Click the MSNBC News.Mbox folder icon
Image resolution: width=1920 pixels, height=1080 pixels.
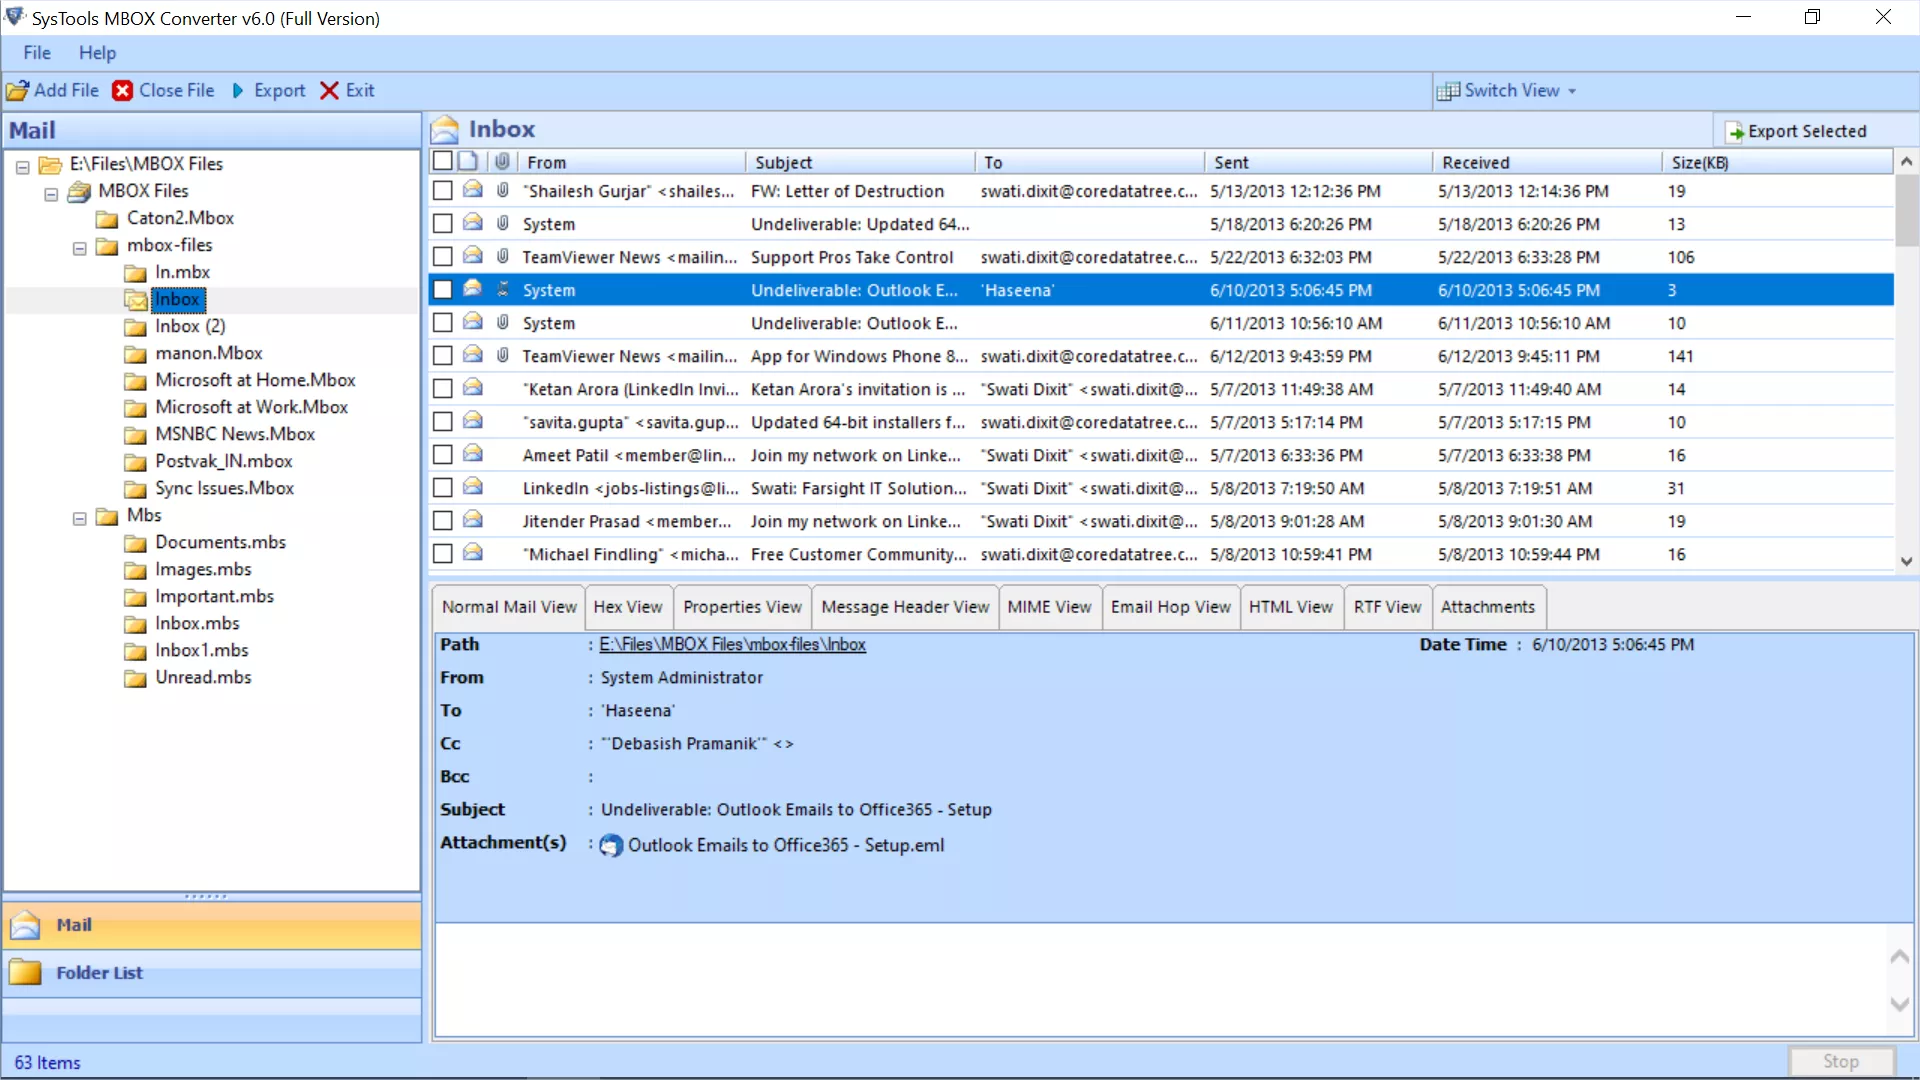(135, 434)
